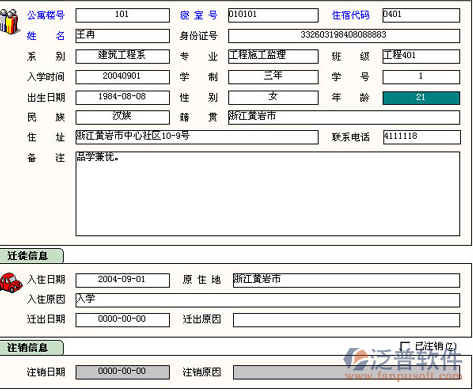
Task: Click the empty 迁出原因 input field
Action: pos(346,320)
